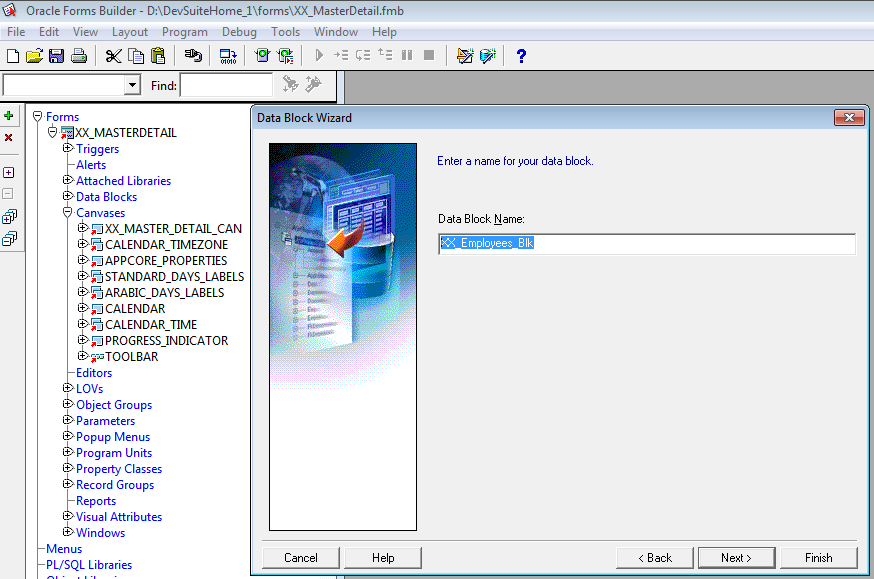Open the object navigator dropdown arrow

tap(132, 85)
